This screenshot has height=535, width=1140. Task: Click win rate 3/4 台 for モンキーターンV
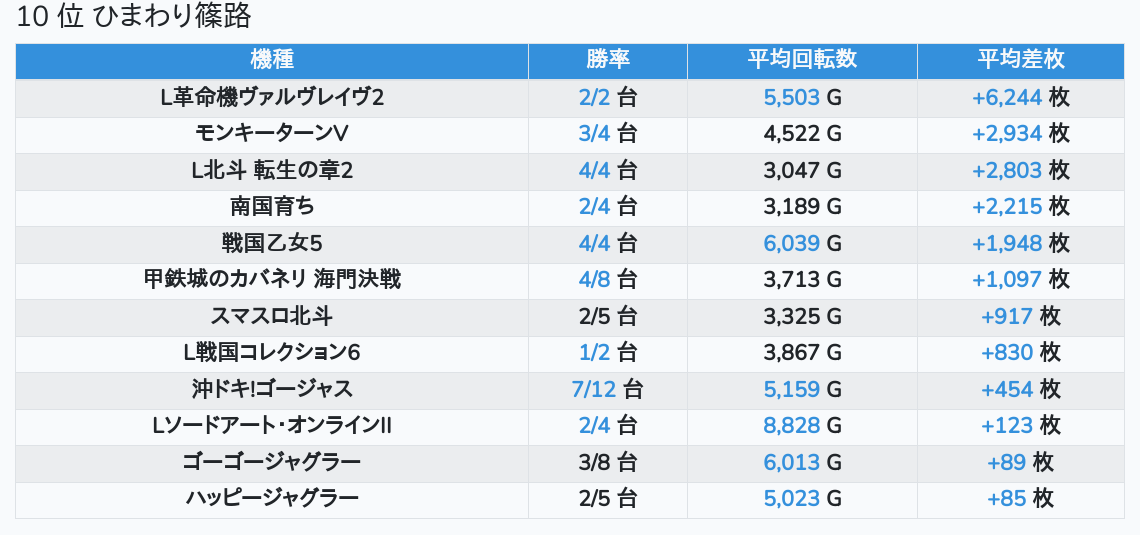608,134
